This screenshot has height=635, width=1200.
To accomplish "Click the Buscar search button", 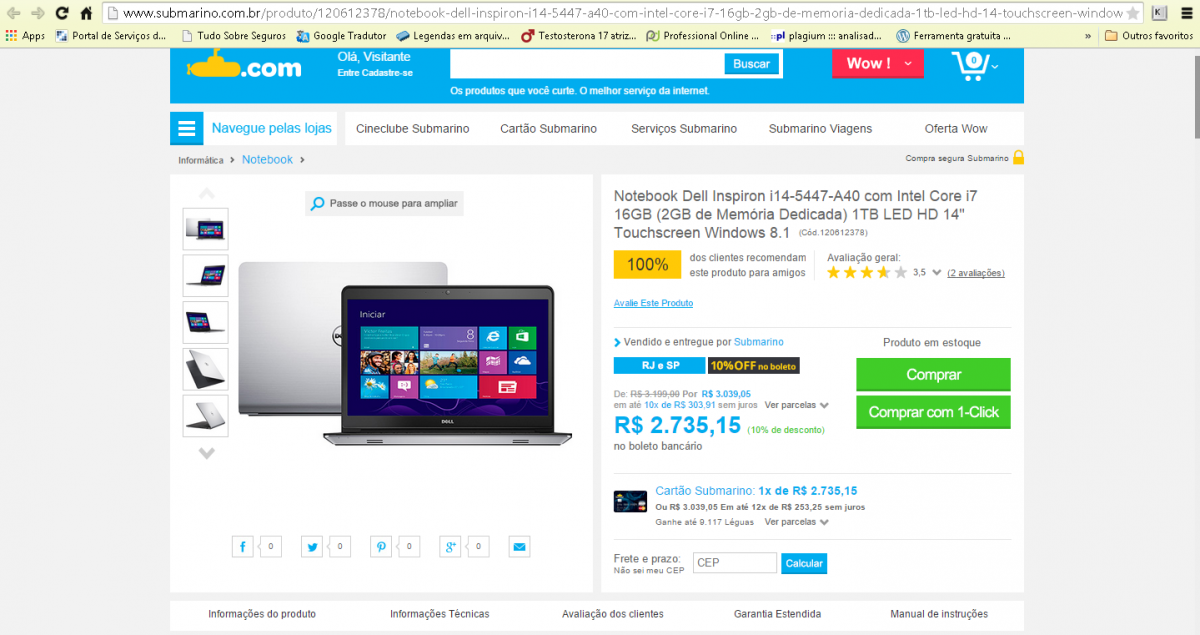I will coord(751,64).
